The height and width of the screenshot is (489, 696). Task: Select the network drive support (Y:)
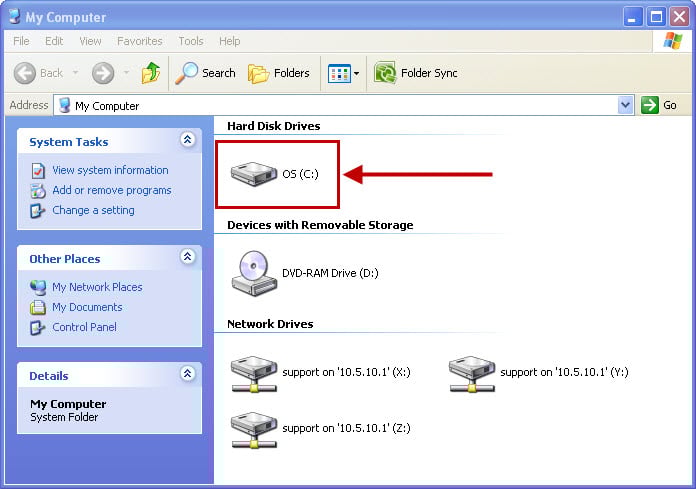(472, 374)
